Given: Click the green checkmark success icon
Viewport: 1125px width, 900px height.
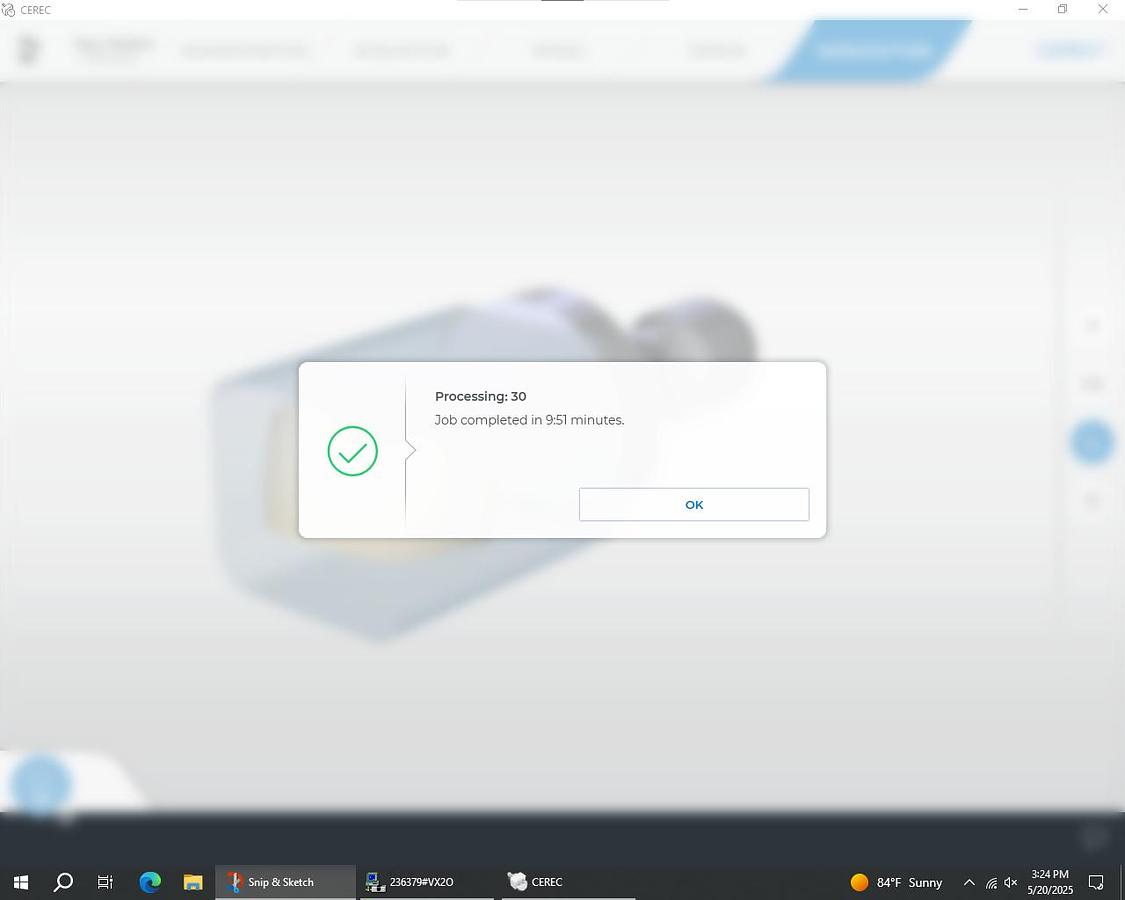Looking at the screenshot, I should tap(352, 451).
